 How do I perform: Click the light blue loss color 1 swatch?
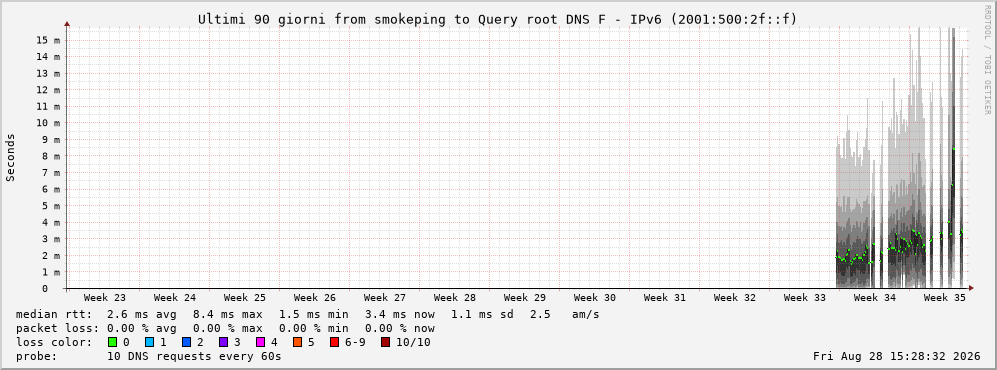point(149,343)
